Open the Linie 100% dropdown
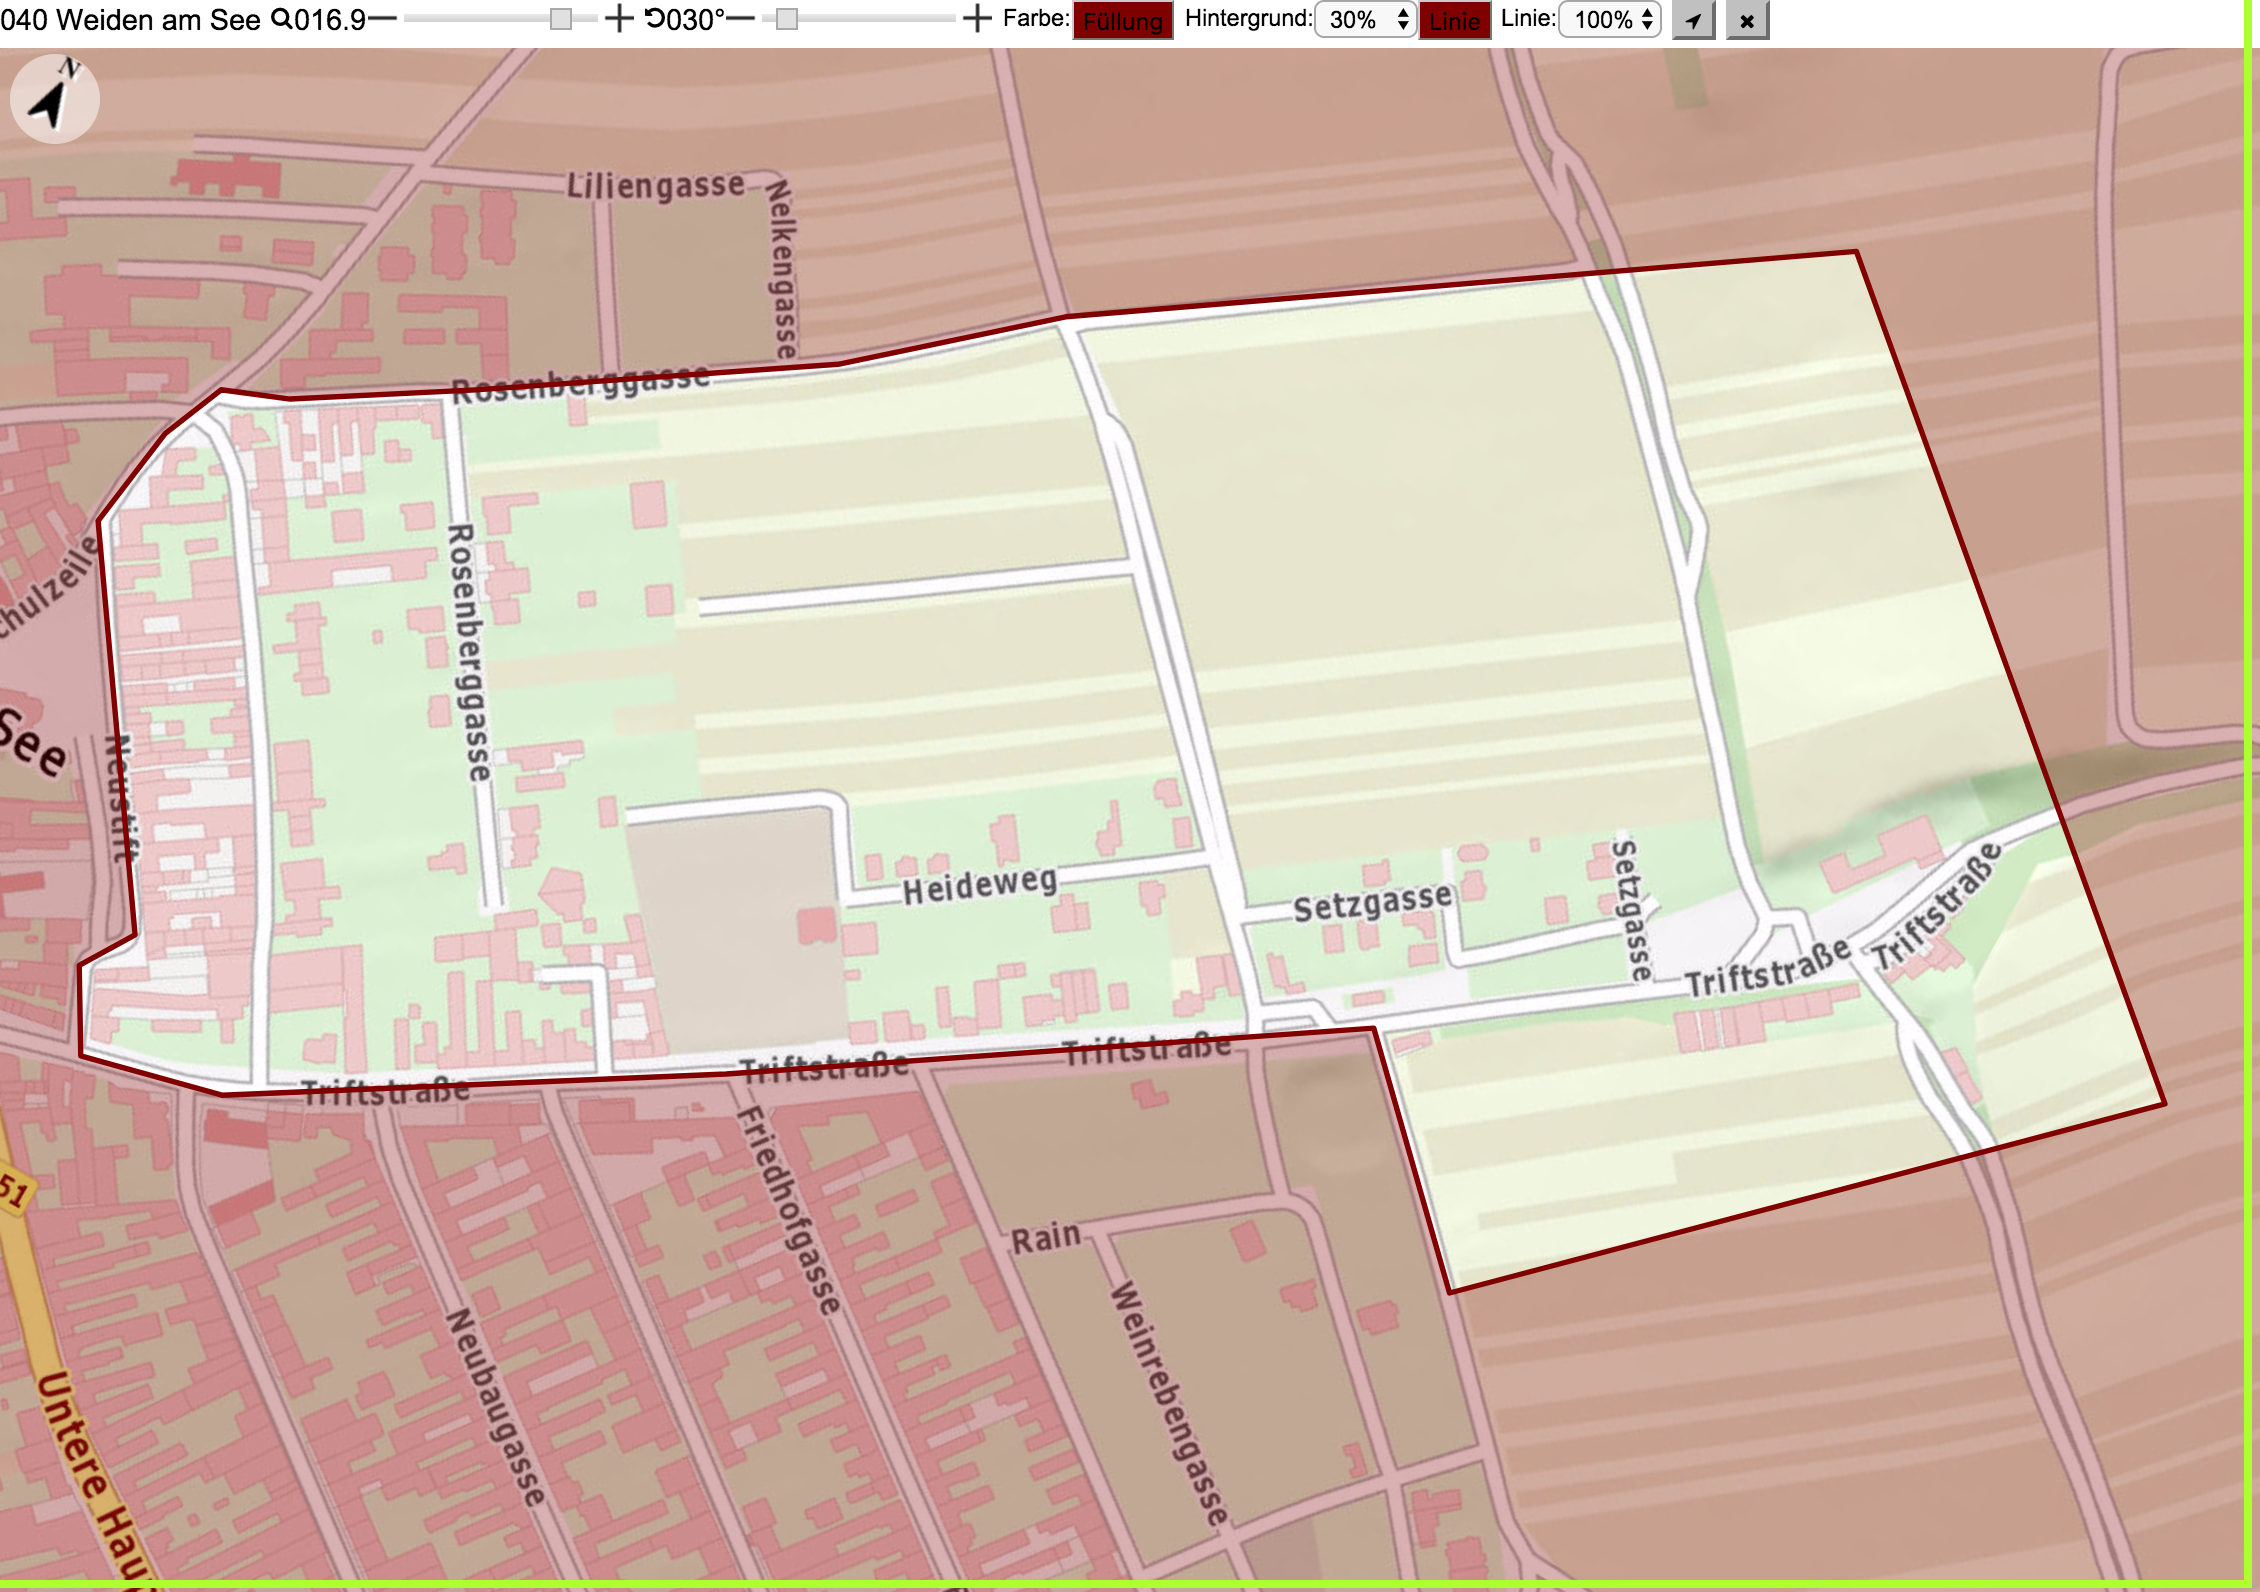2260x1592 pixels. (1610, 20)
